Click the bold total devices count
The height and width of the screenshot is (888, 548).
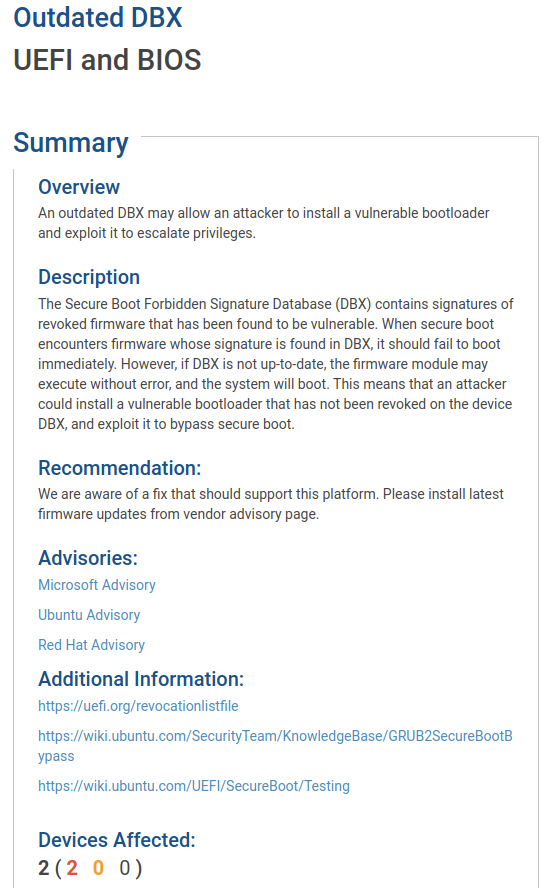point(44,868)
